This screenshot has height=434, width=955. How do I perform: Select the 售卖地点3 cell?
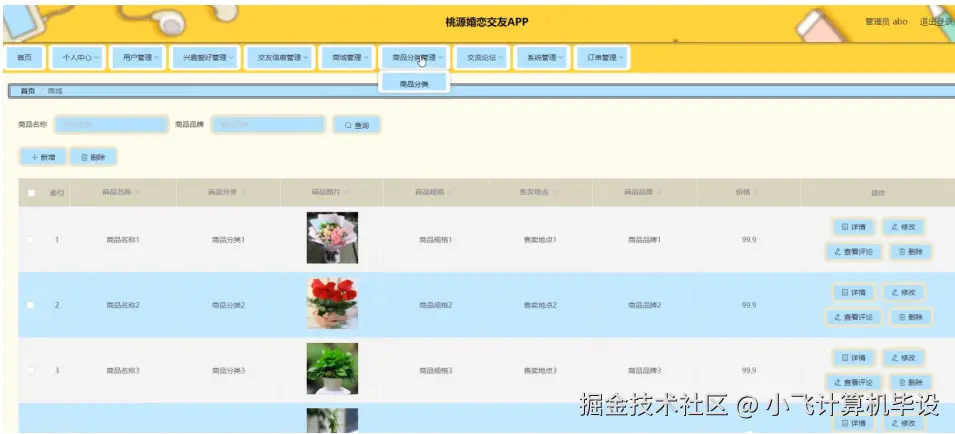click(x=540, y=370)
